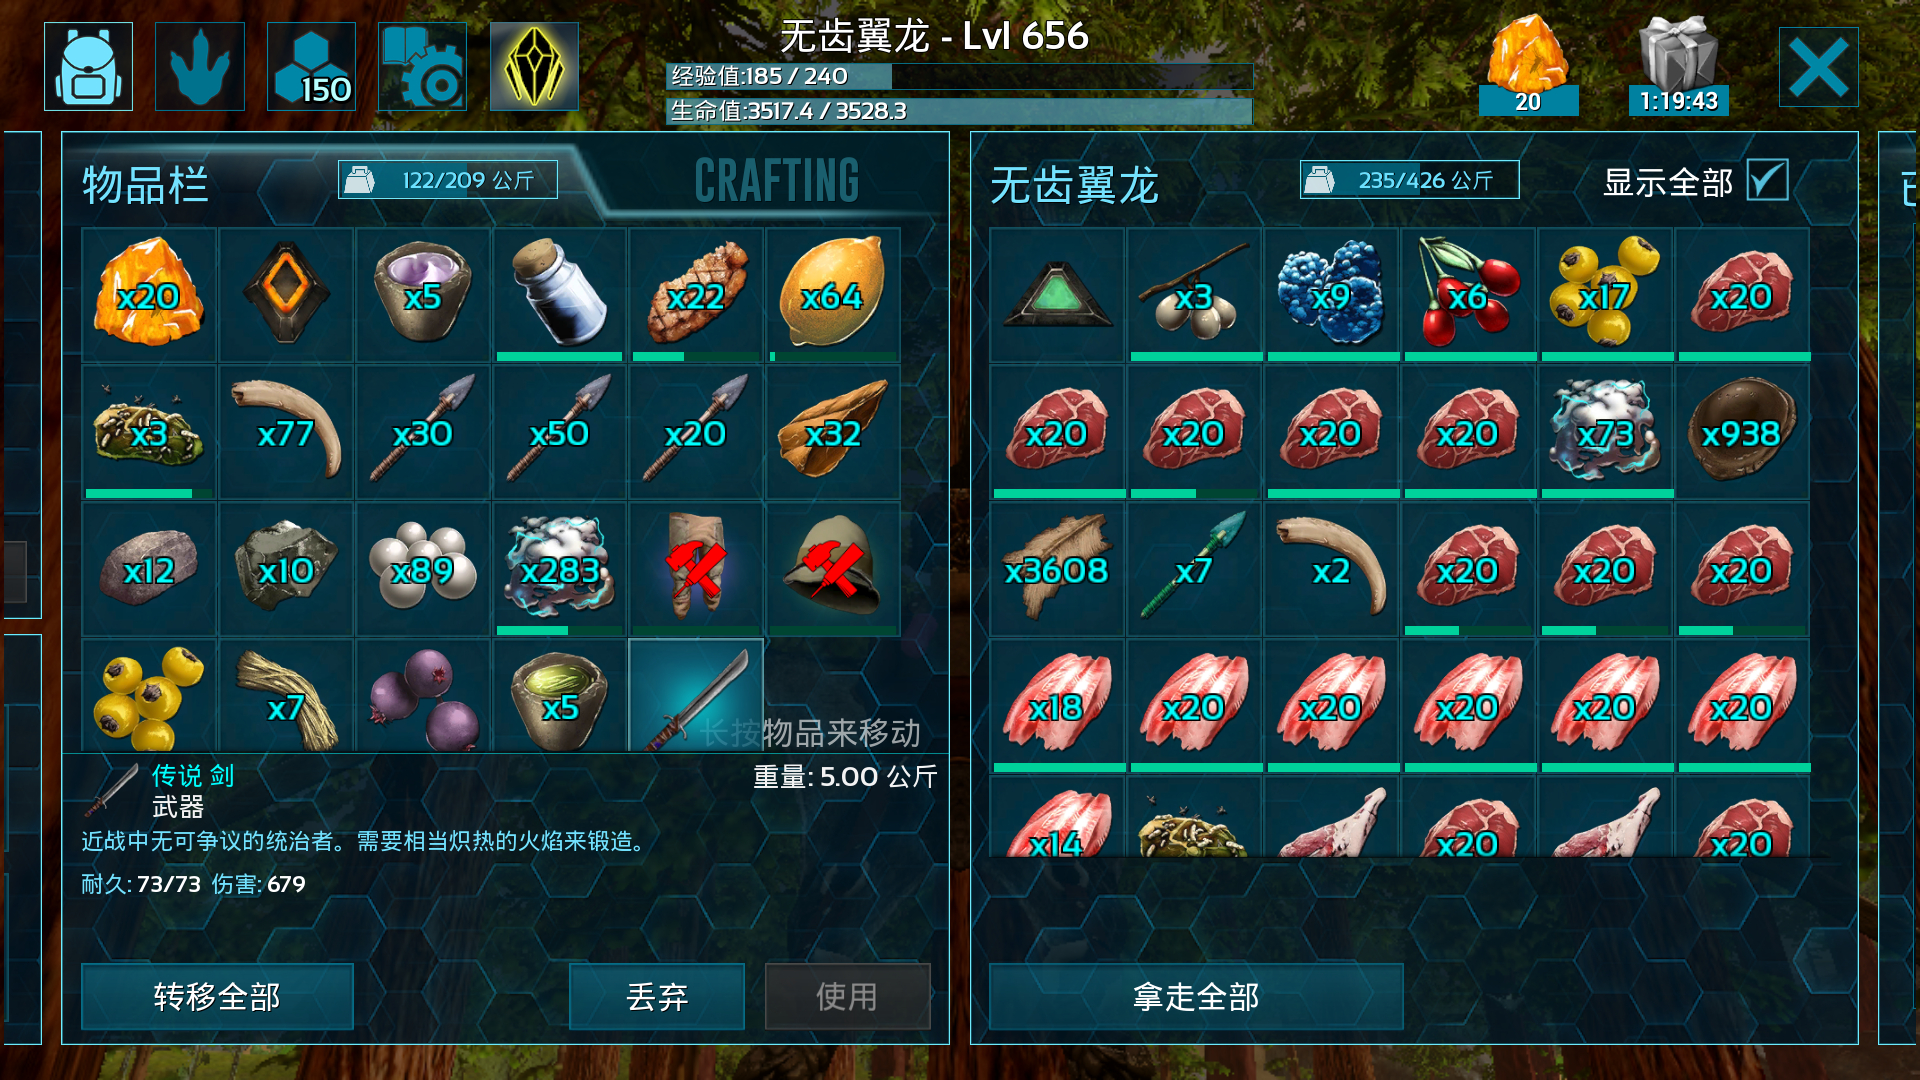Viewport: 1920px width, 1080px height.
Task: Toggle the 显示全部 checkbox
Action: coord(1767,181)
